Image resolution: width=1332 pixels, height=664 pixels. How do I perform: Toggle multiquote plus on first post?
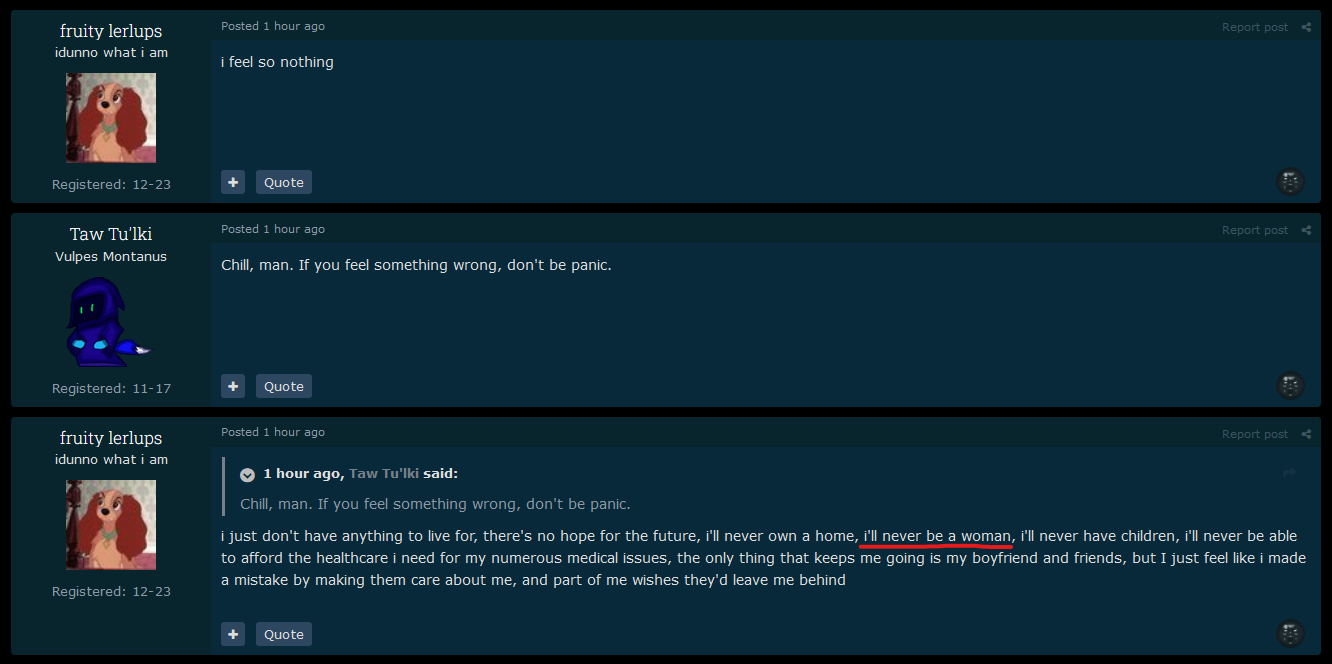click(233, 182)
